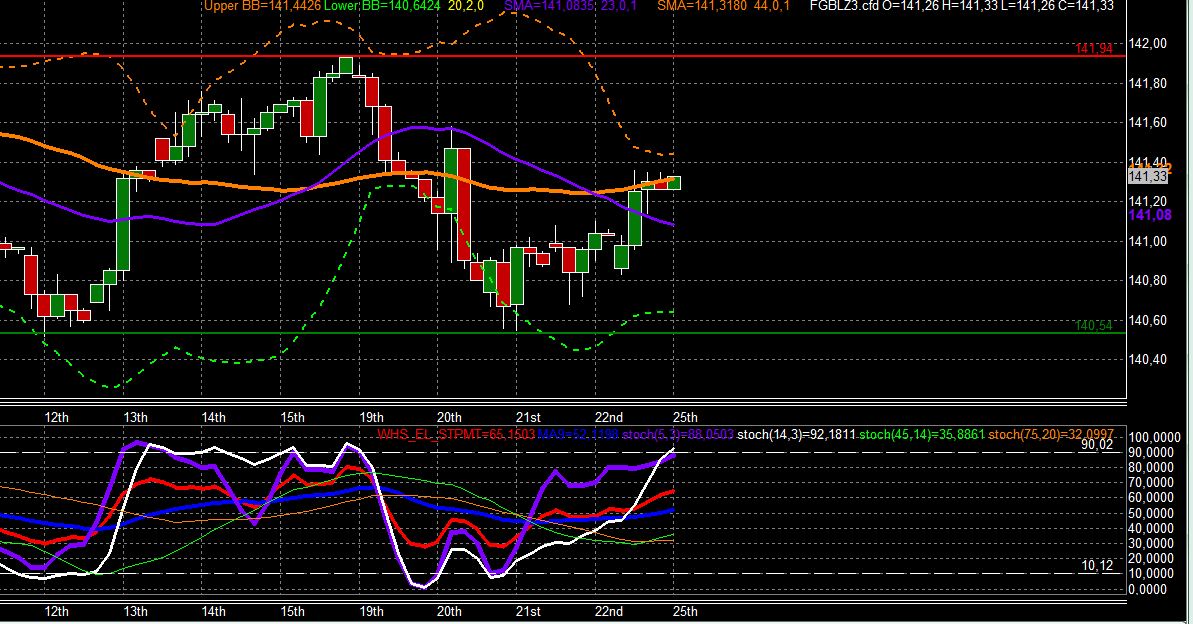The height and width of the screenshot is (624, 1193).
Task: Click '25th' on the price chart date axis
Action: [685, 417]
